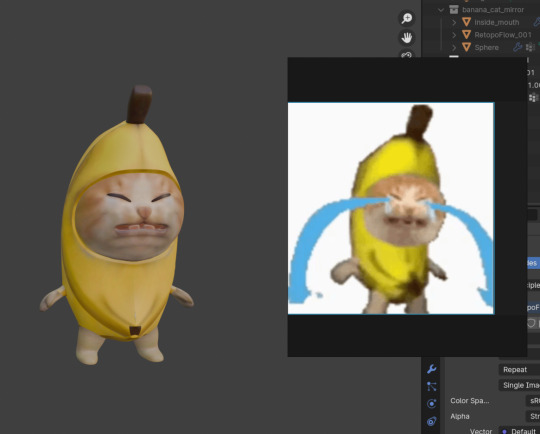Screen dimensions: 540x434
Task: Click the Sphere mesh triangle icon
Action: tap(466, 47)
